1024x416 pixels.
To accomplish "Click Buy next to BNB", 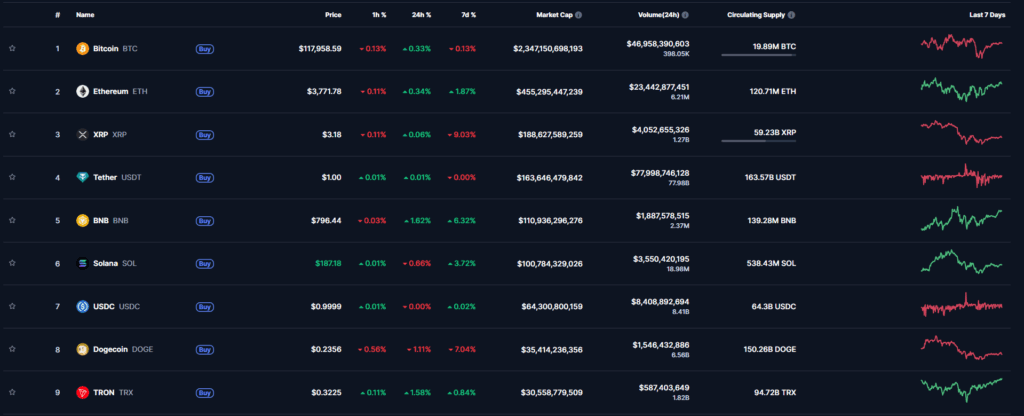I will [x=204, y=220].
